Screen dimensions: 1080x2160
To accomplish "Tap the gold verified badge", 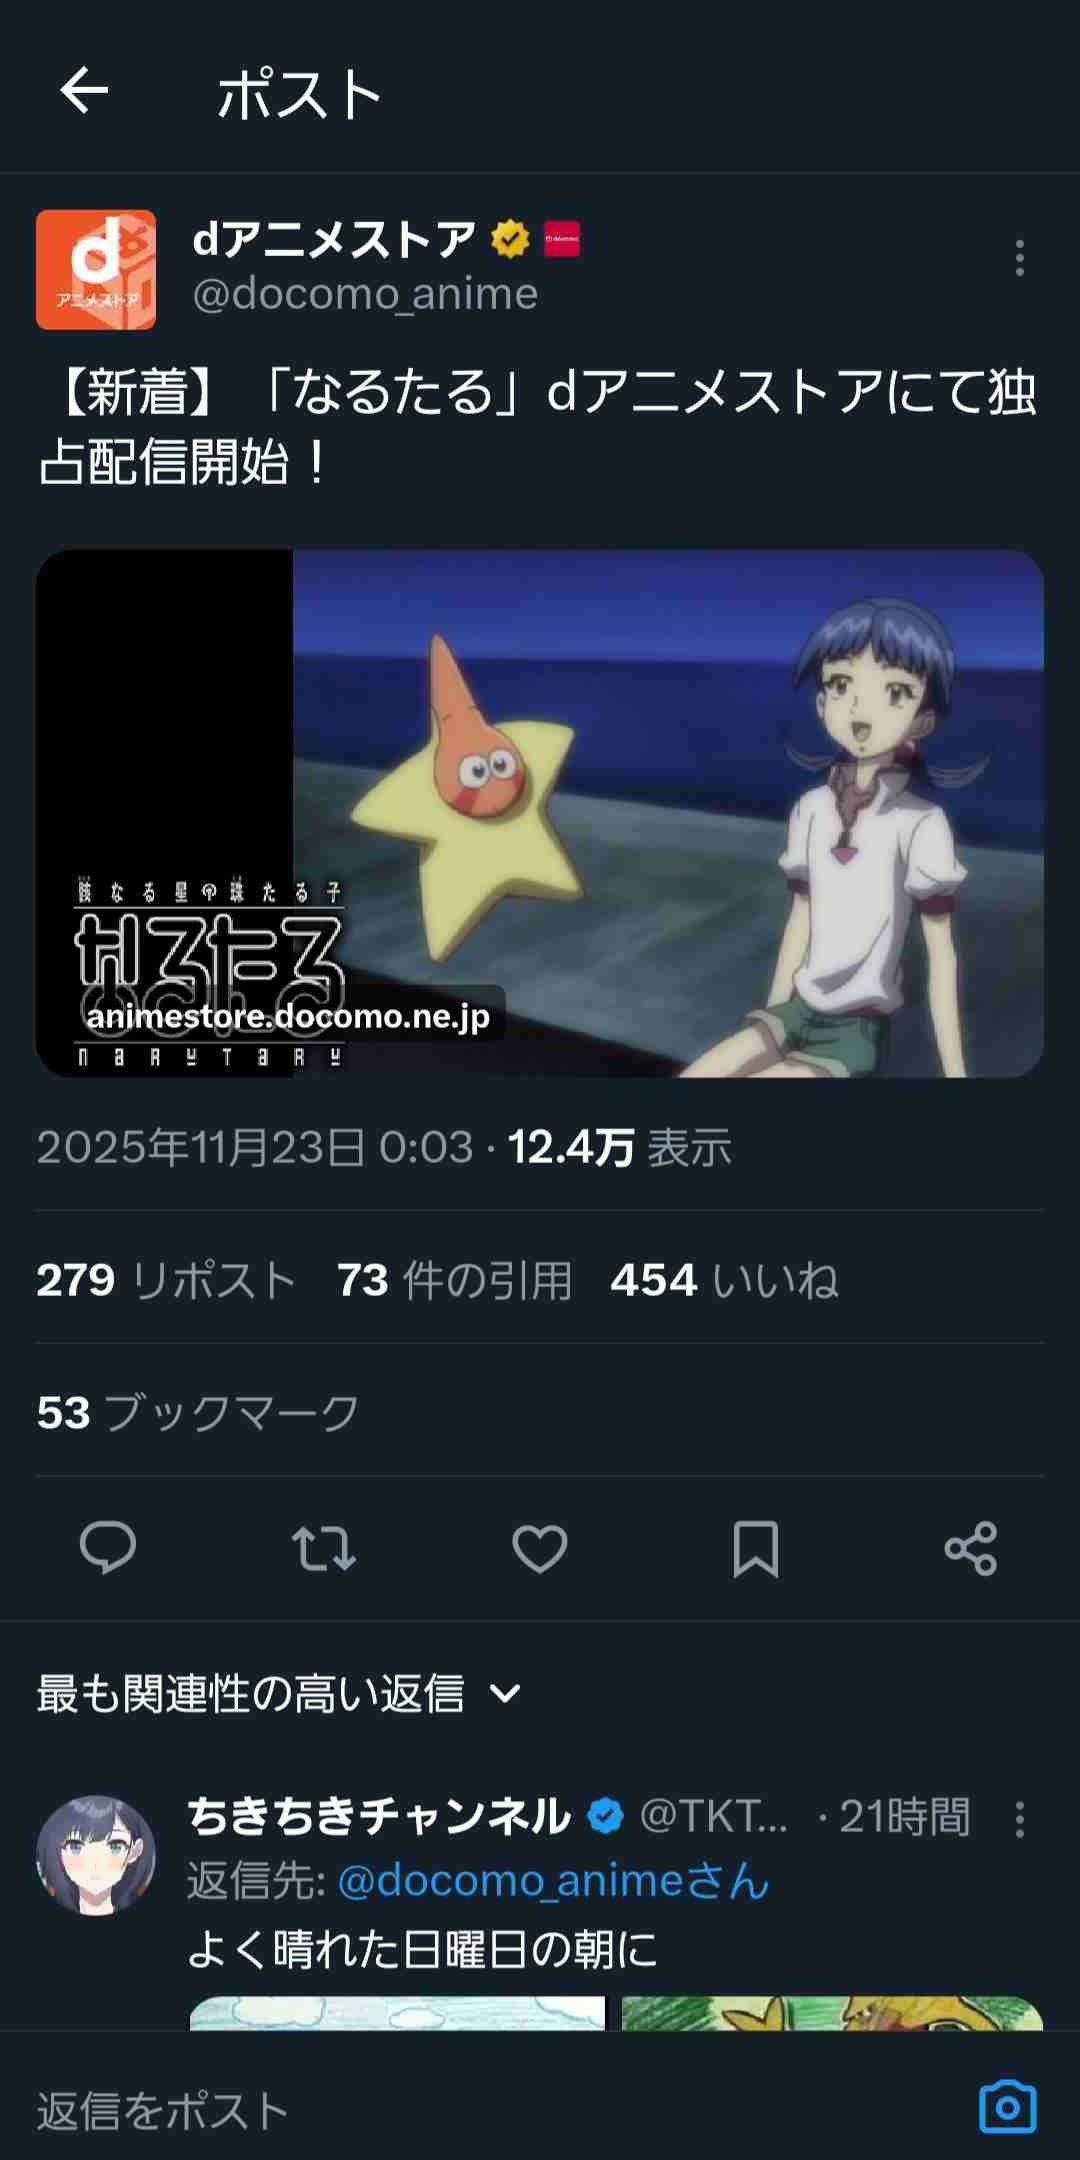I will coord(510,239).
